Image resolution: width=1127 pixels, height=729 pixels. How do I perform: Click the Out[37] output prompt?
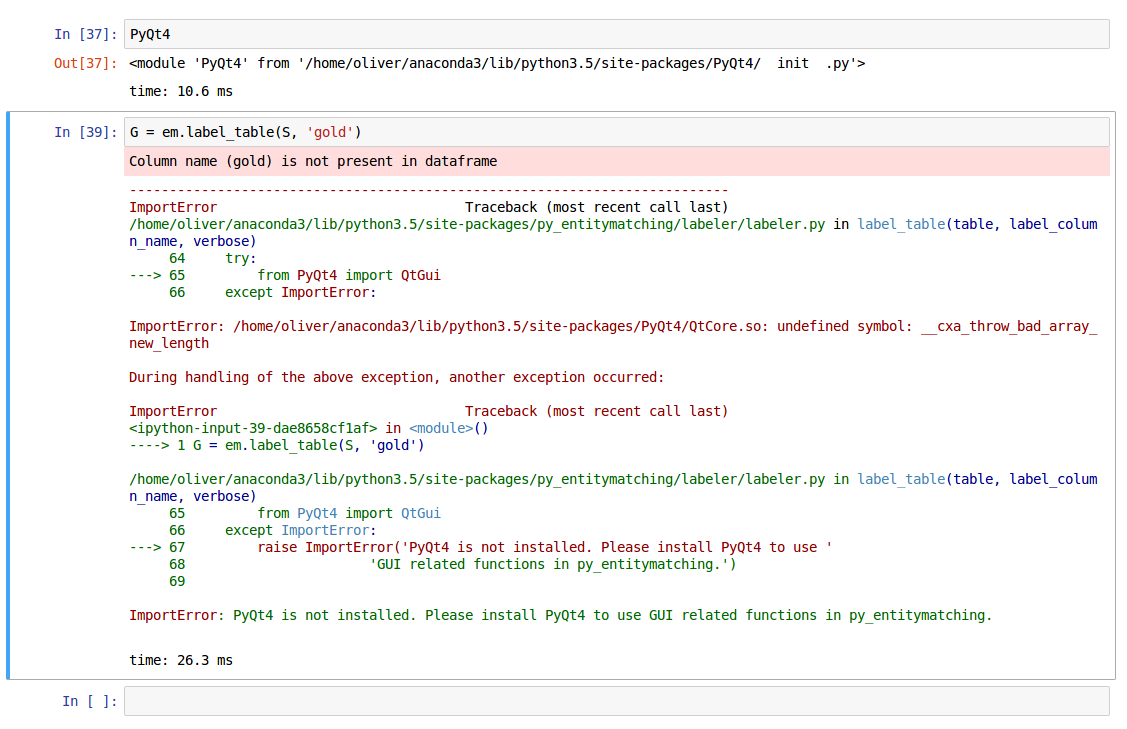[x=86, y=63]
